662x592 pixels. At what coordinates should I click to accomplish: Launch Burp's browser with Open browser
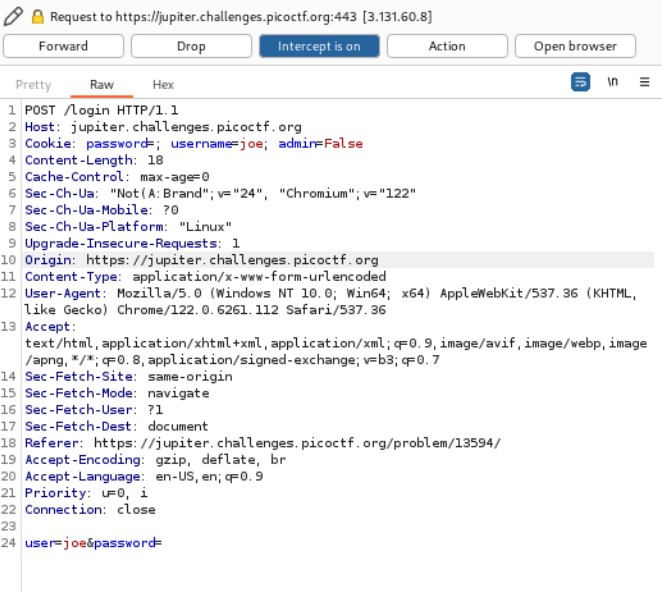click(x=575, y=46)
